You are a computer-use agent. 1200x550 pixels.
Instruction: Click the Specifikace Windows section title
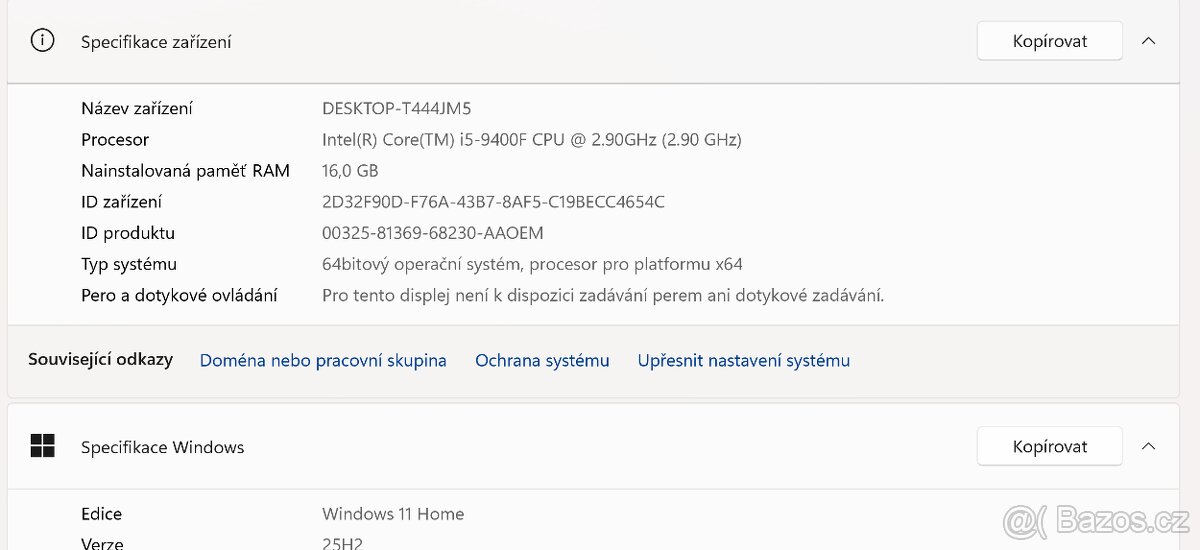[162, 447]
